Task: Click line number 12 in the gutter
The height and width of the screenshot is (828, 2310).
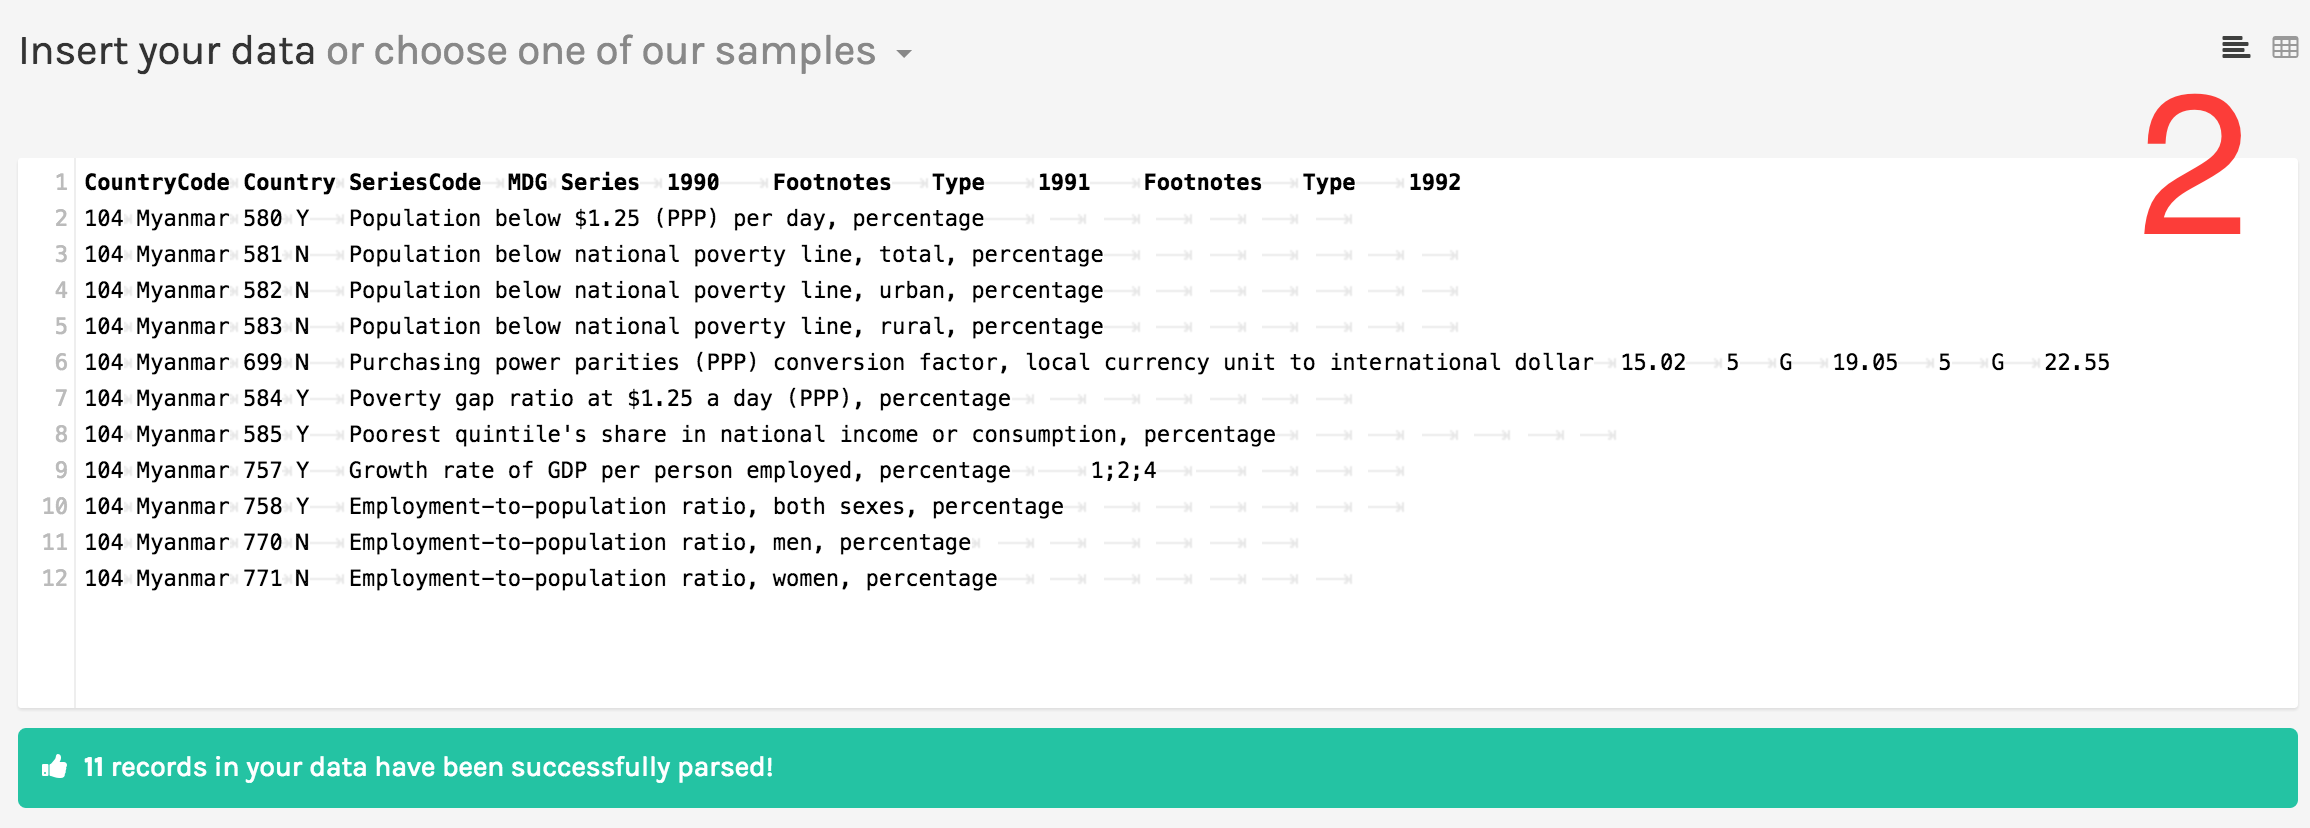Action: pos(54,578)
